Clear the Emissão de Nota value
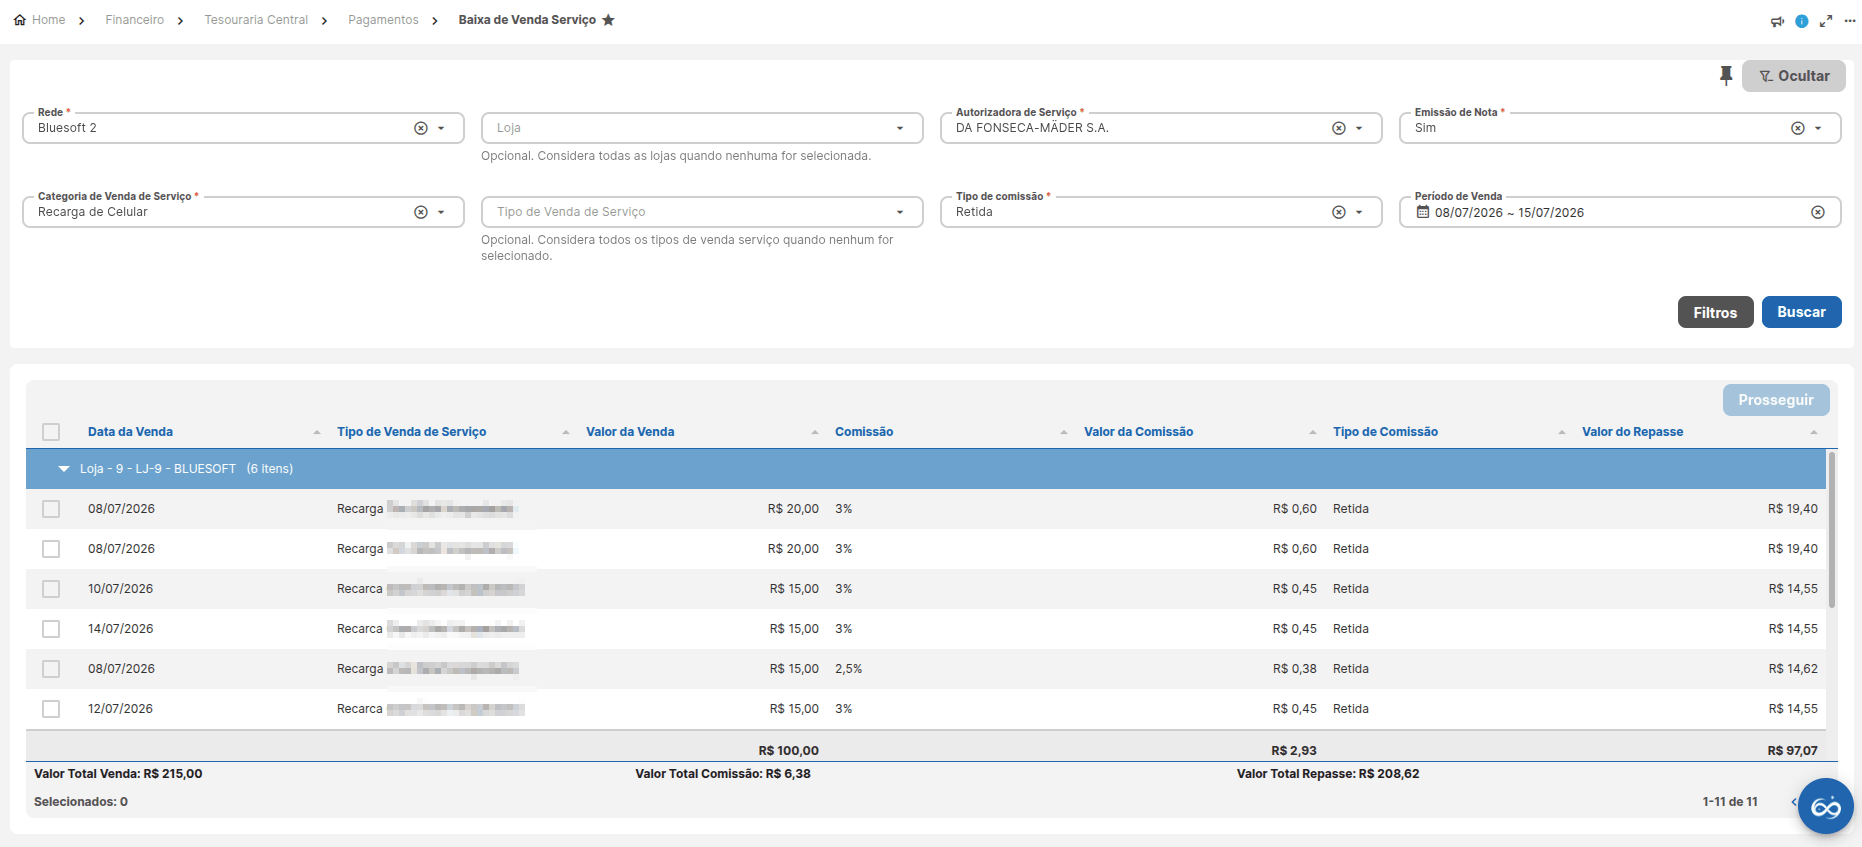 pos(1798,128)
